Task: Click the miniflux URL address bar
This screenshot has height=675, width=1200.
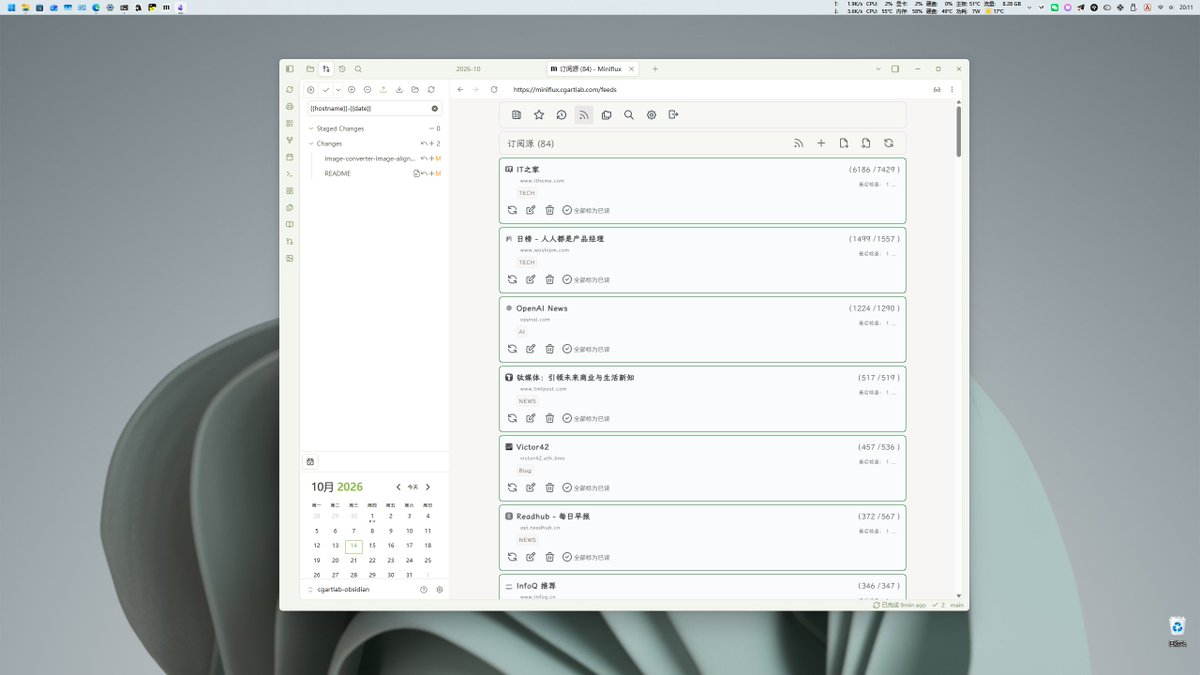Action: [565, 90]
